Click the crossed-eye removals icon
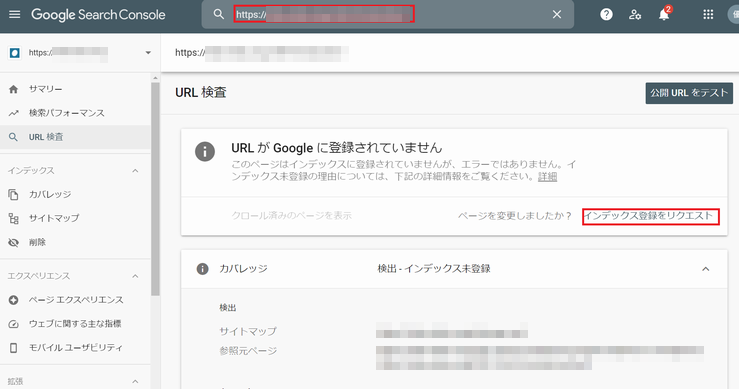This screenshot has width=739, height=389. click(x=14, y=242)
